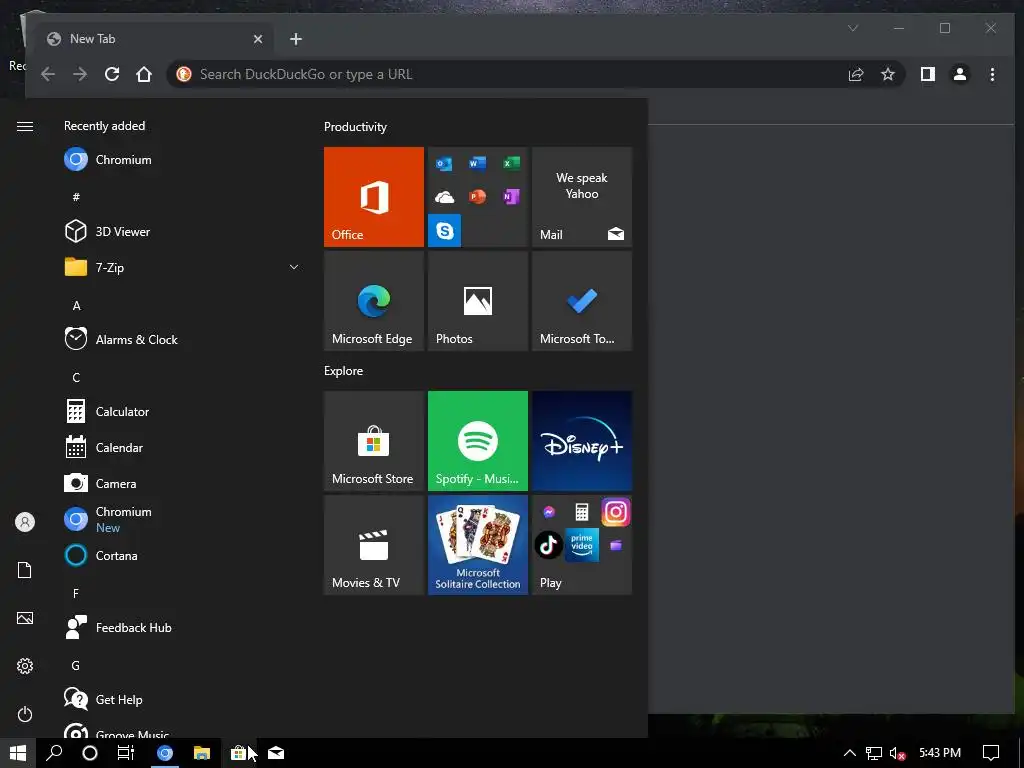Viewport: 1024px width, 768px height.
Task: Click the letter C section header
Action: coord(76,377)
